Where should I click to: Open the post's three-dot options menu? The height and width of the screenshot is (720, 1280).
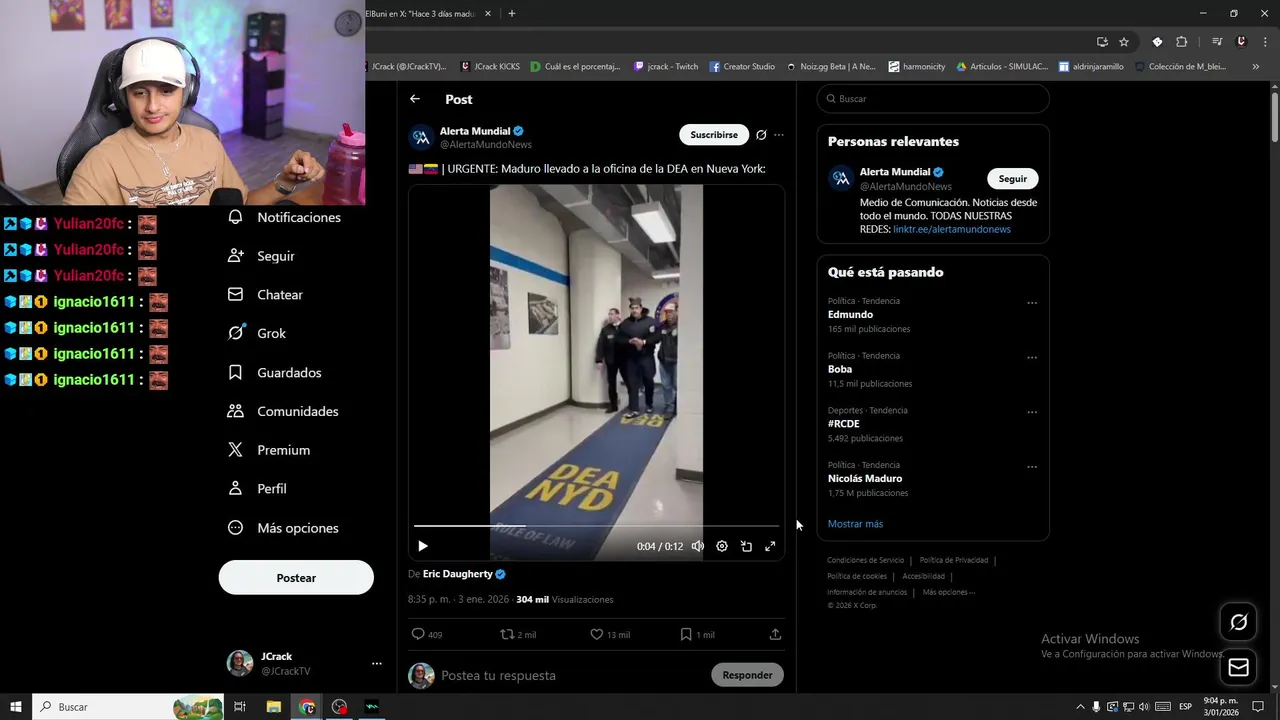[779, 135]
